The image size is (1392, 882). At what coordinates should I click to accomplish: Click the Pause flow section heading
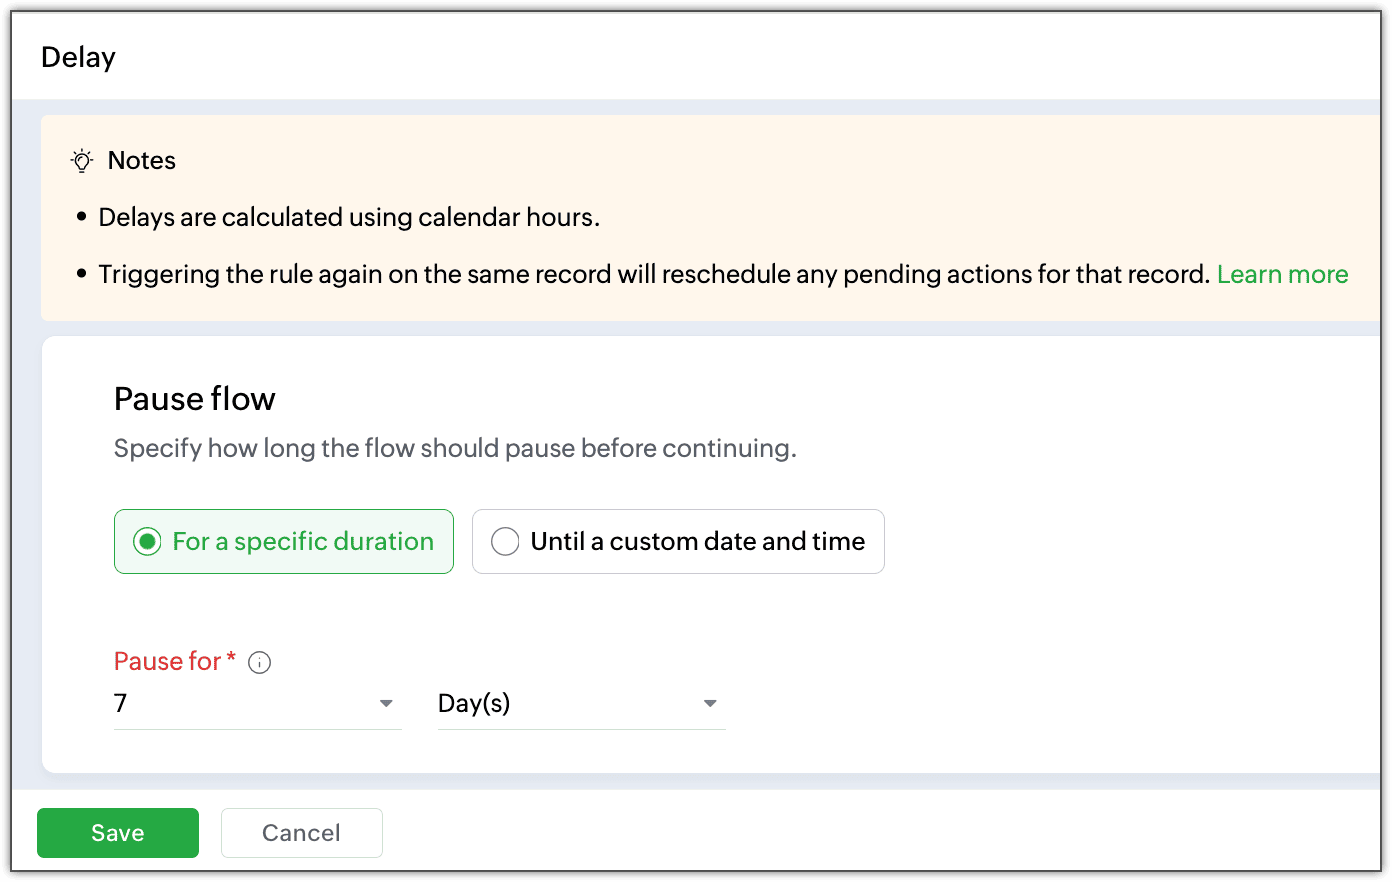tap(195, 399)
